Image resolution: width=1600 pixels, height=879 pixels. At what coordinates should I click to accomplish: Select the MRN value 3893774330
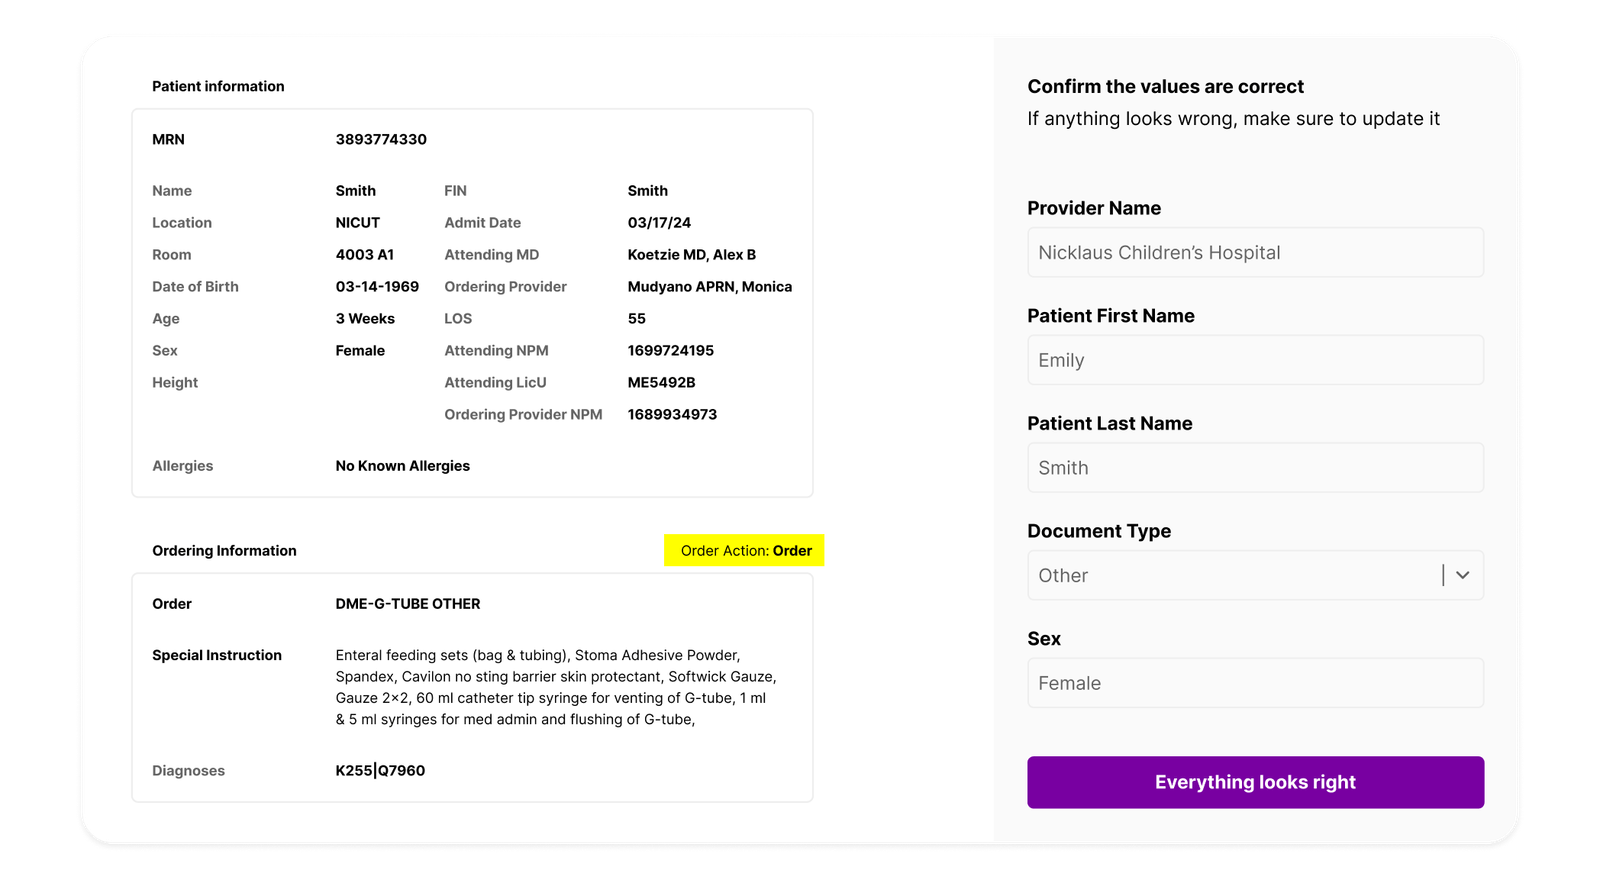pos(381,139)
